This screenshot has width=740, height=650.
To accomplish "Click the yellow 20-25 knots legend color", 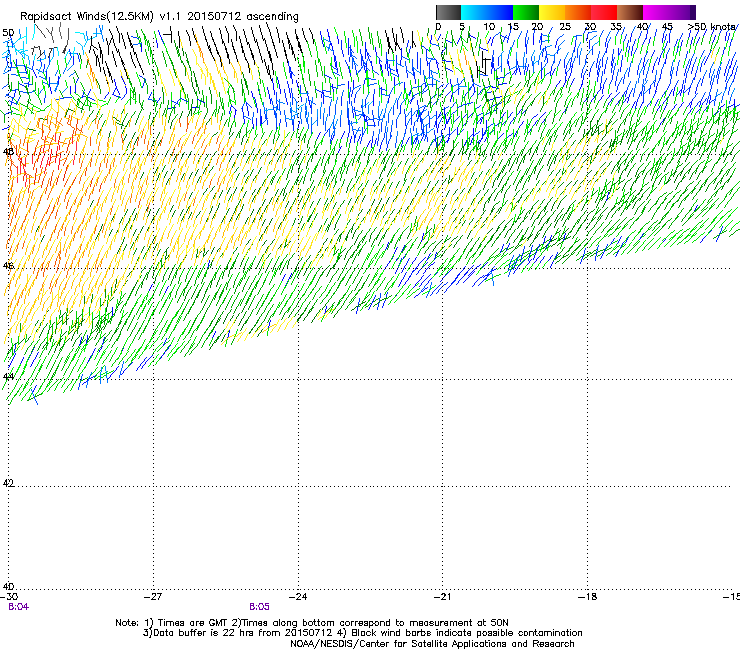I will (552, 12).
